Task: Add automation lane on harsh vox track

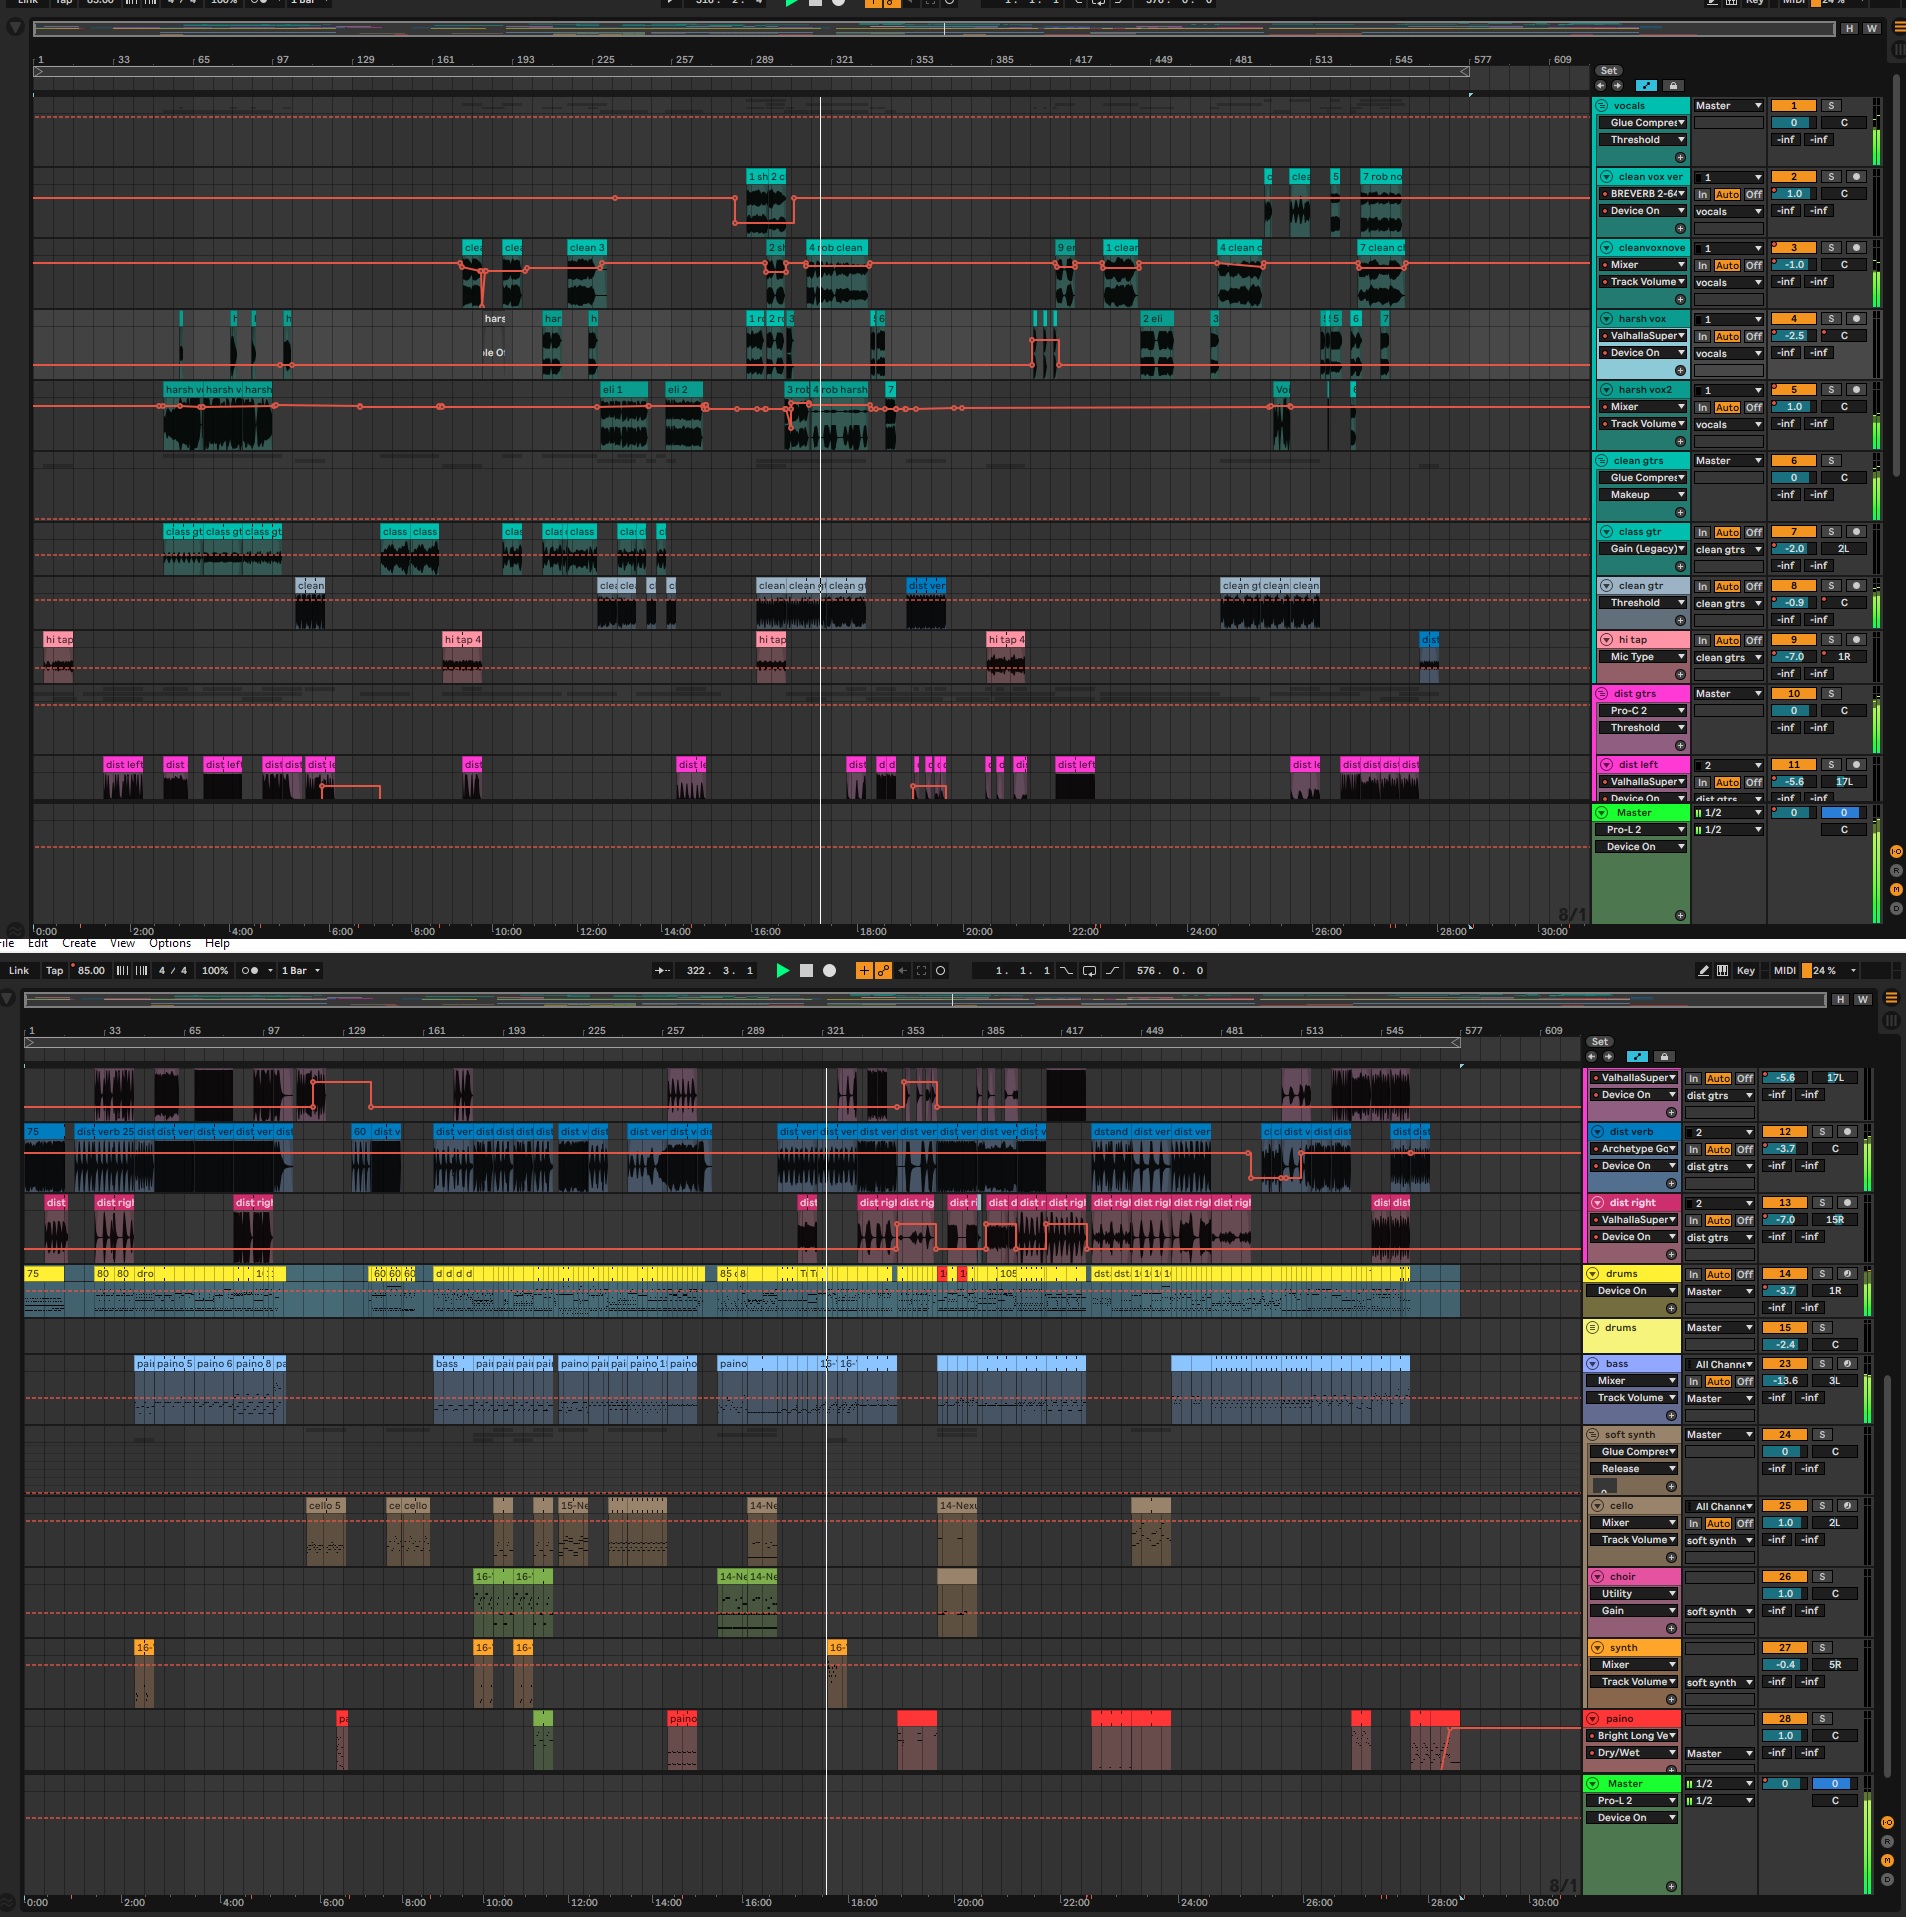Action: 1680,371
